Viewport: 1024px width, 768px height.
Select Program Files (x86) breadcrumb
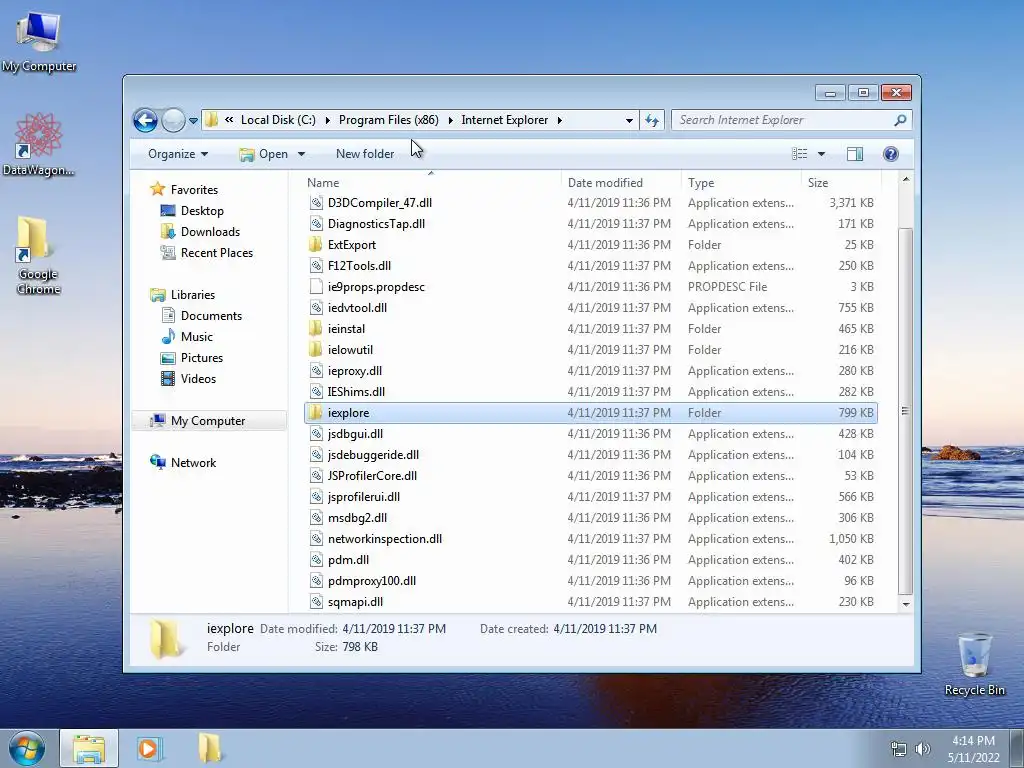[x=389, y=120]
